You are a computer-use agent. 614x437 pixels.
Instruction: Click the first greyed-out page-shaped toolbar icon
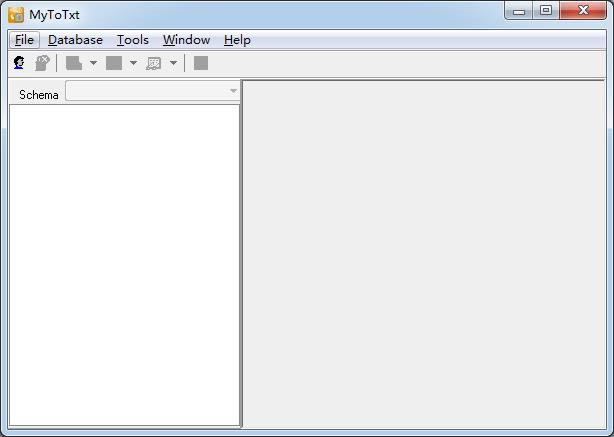(x=74, y=63)
